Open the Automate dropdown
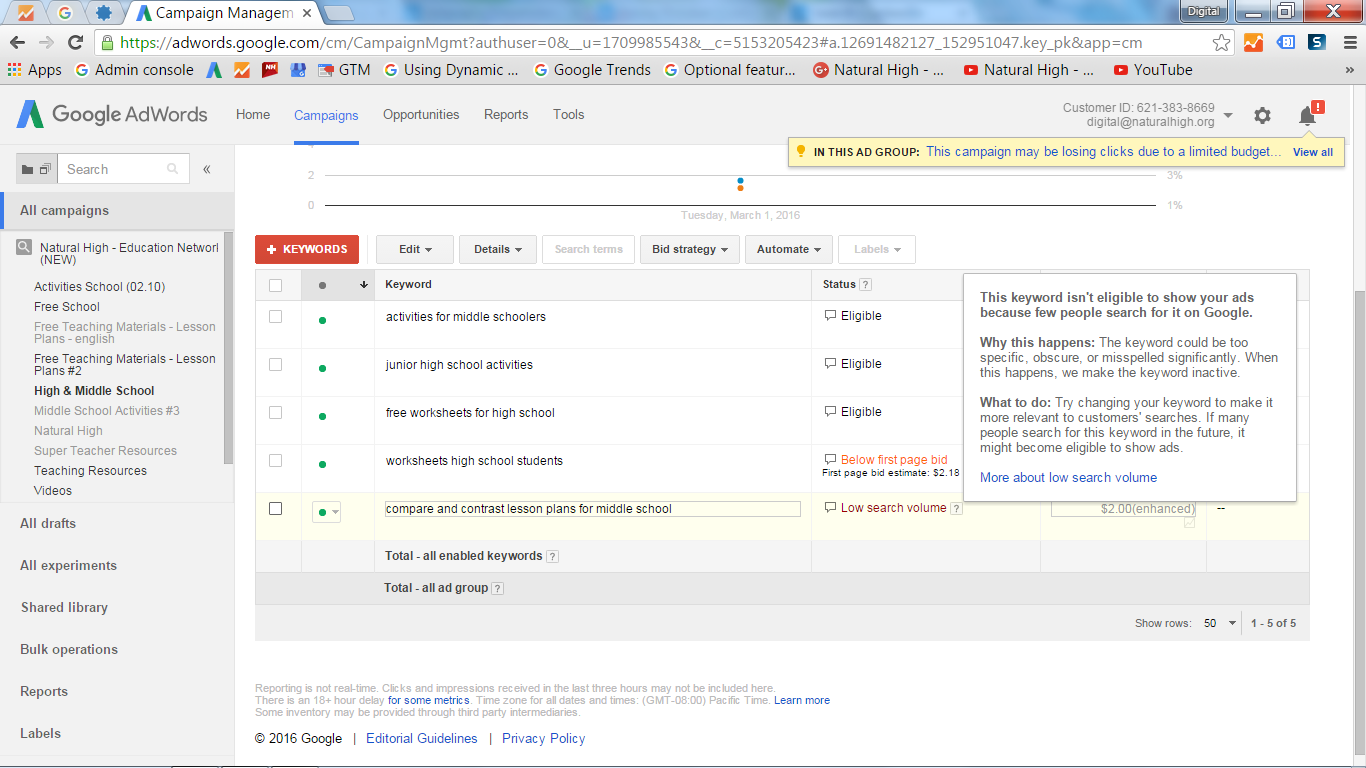The image size is (1366, 768). click(789, 249)
